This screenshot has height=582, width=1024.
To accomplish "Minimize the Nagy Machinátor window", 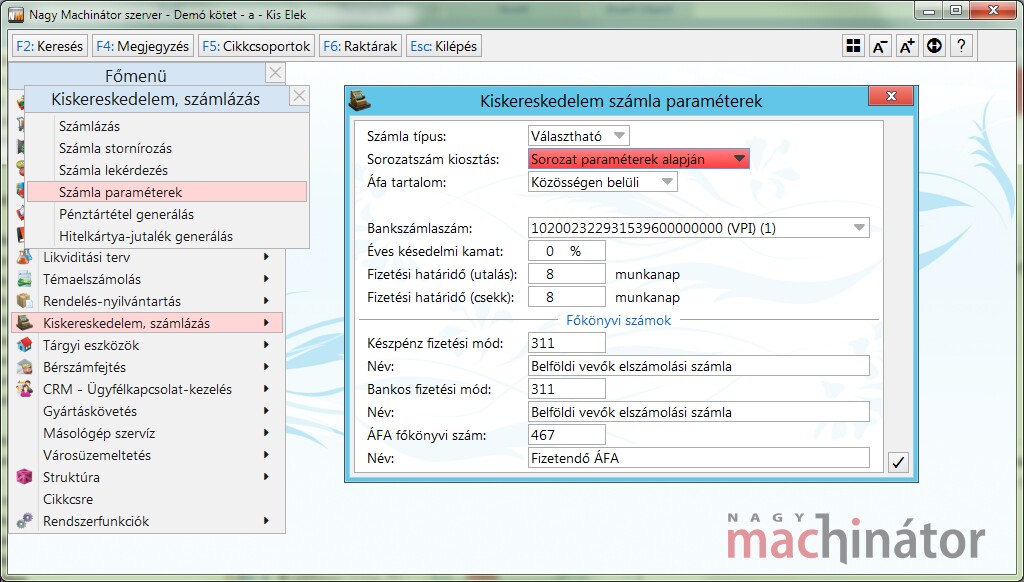I will tap(929, 11).
